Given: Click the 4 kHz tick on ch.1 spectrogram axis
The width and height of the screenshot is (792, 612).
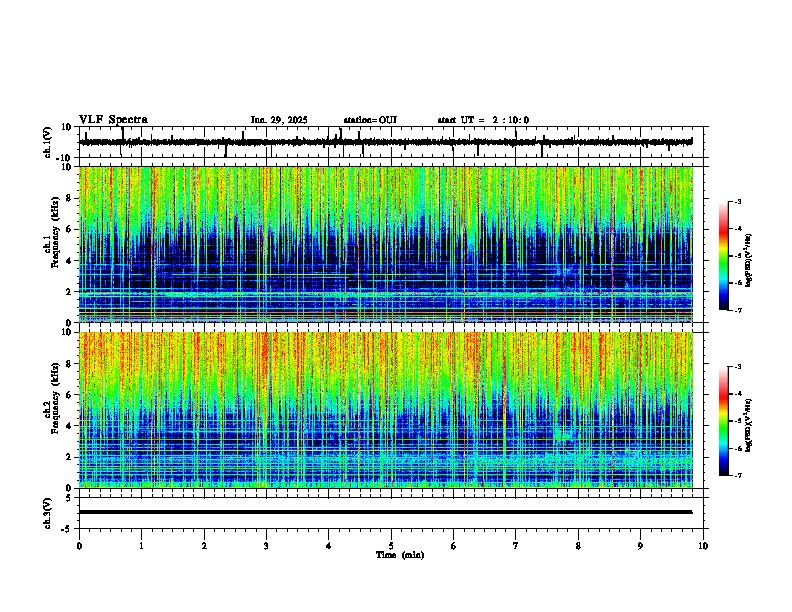Looking at the screenshot, I should pos(70,261).
